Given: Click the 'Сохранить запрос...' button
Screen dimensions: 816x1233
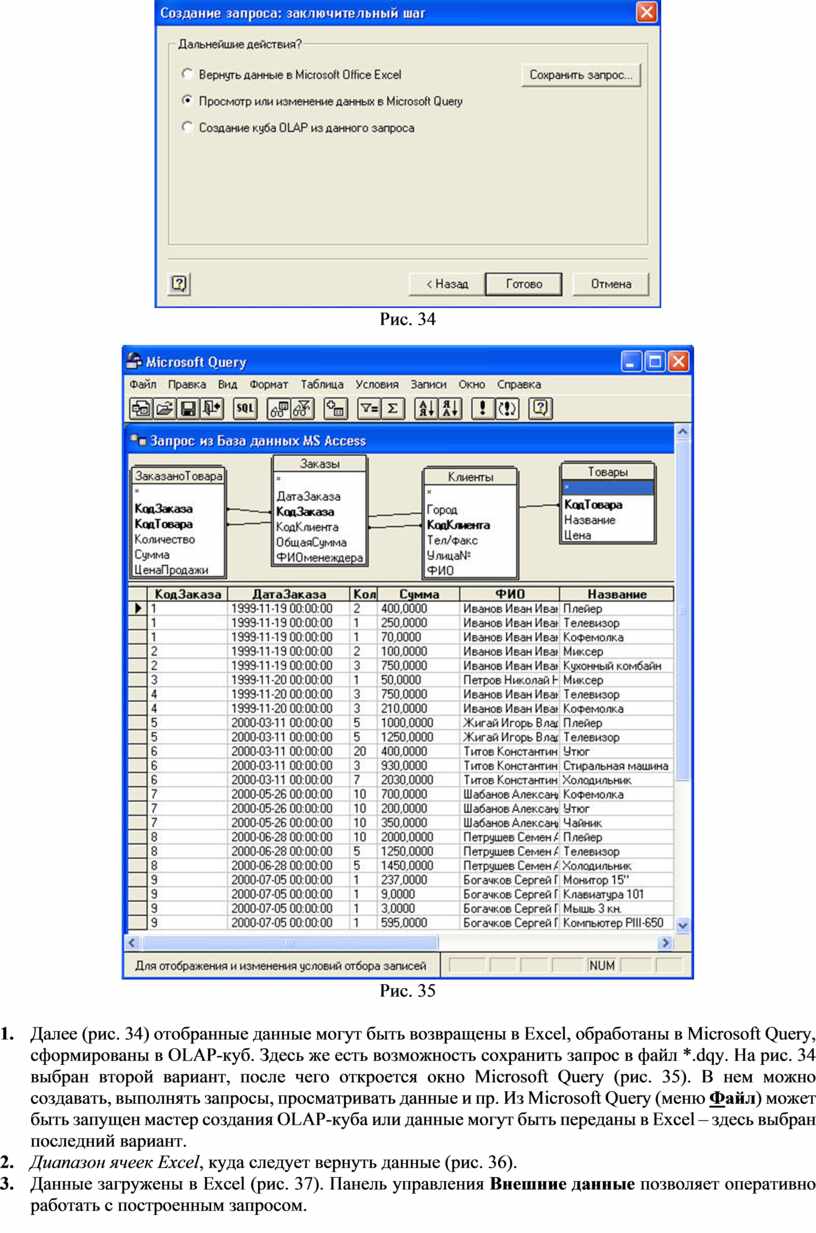Looking at the screenshot, I should (x=581, y=75).
